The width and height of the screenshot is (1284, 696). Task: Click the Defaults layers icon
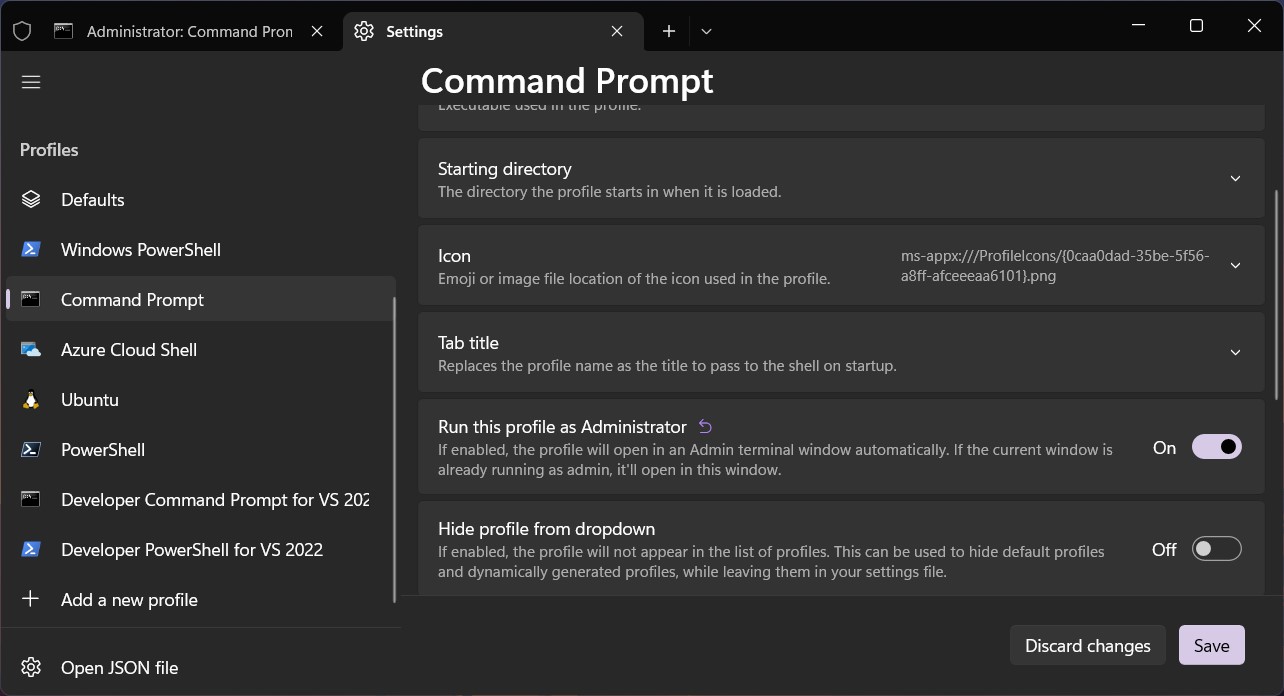click(31, 200)
